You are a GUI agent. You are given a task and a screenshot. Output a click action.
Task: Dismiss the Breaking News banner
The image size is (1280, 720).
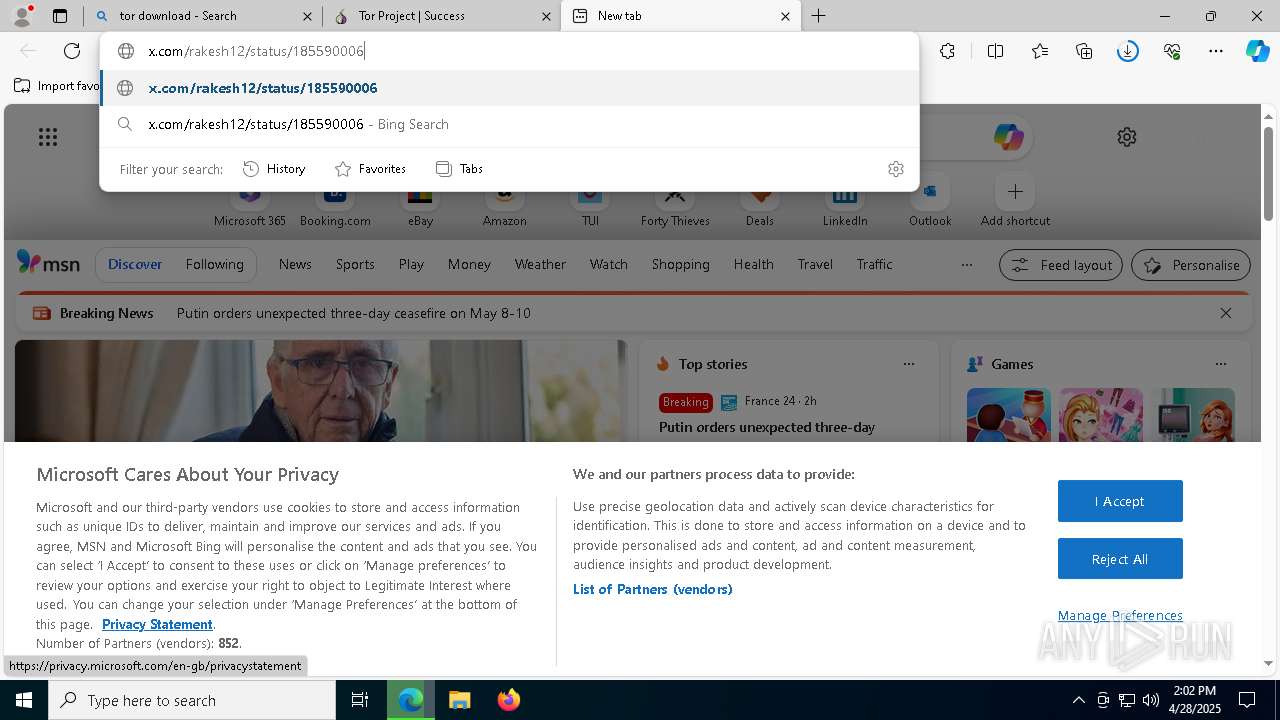pos(1226,313)
